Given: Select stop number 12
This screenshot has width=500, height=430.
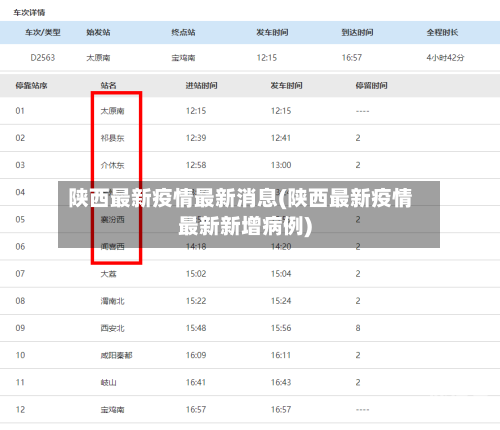Looking at the screenshot, I should coord(20,410).
